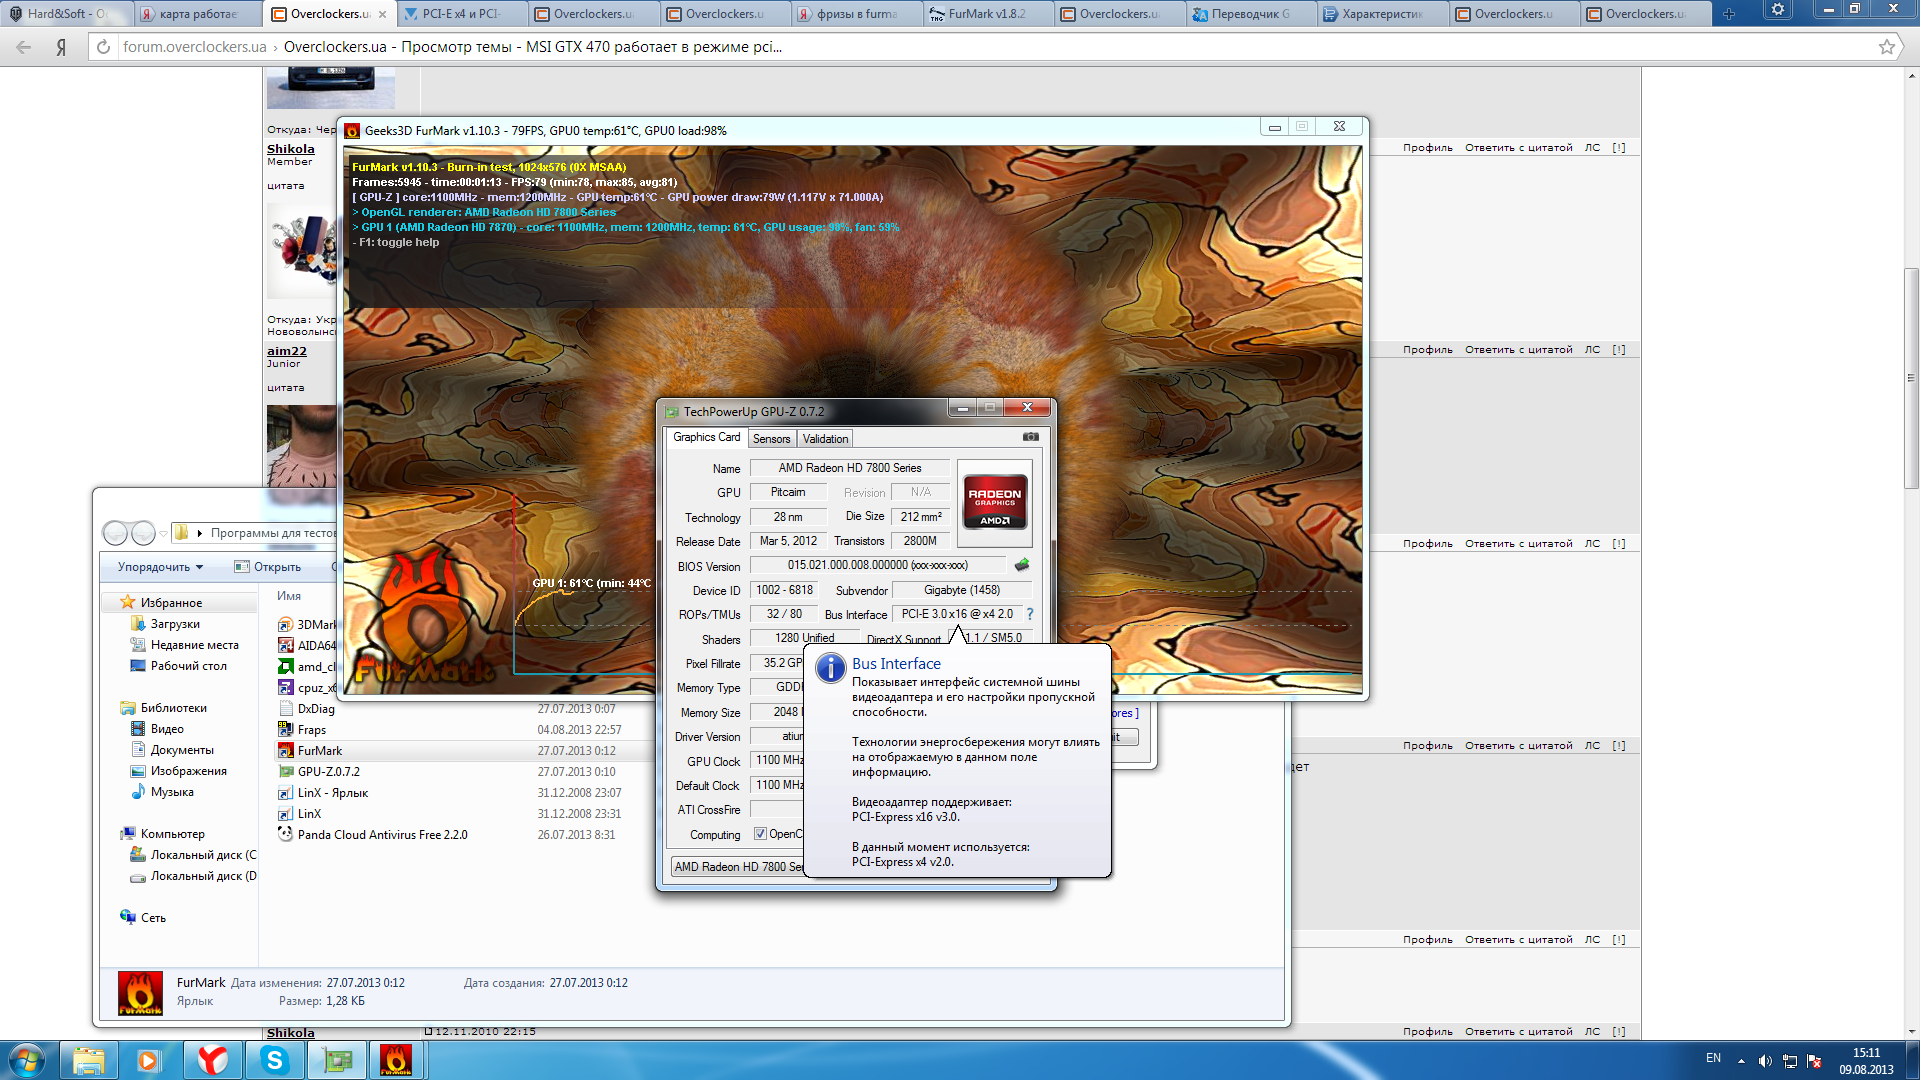
Task: Select Сеть in the Explorer sidebar
Action: tap(153, 918)
